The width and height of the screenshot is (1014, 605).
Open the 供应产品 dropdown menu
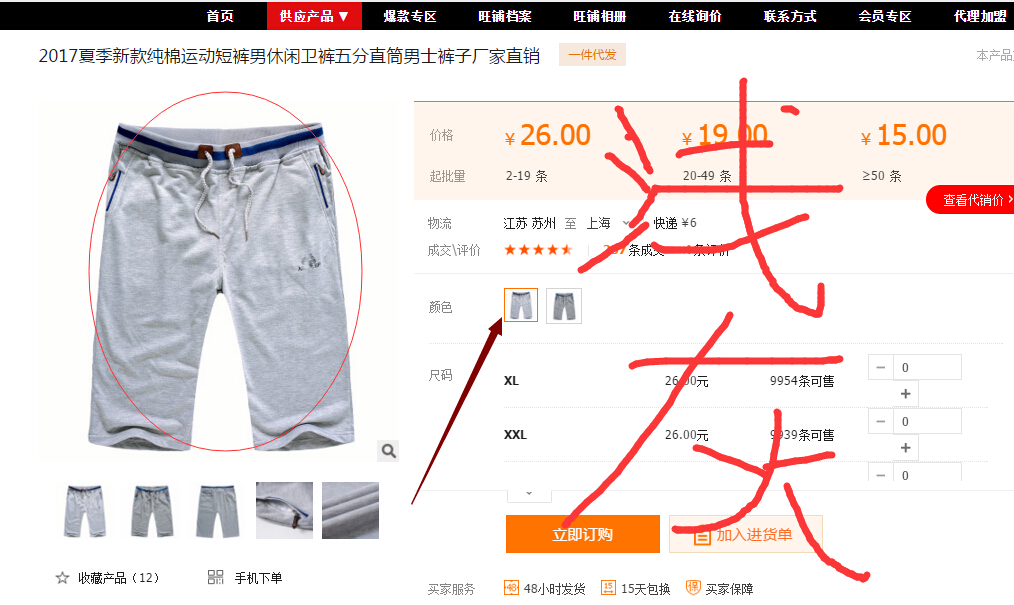coord(314,16)
